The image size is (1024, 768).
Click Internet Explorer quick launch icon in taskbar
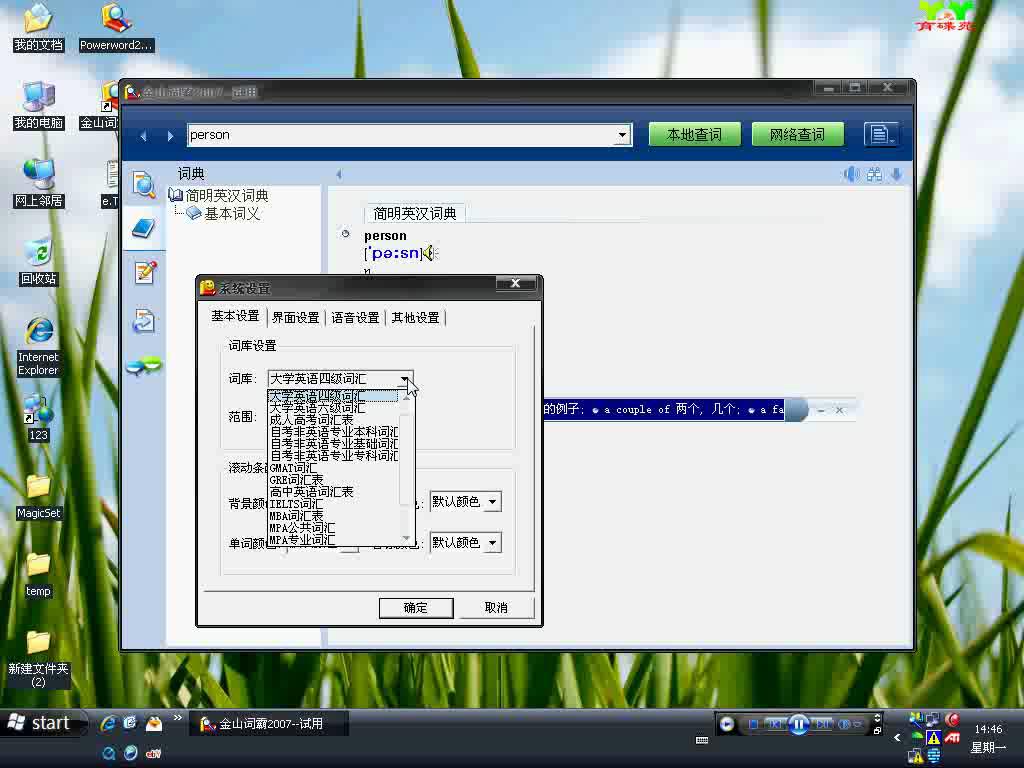[108, 723]
